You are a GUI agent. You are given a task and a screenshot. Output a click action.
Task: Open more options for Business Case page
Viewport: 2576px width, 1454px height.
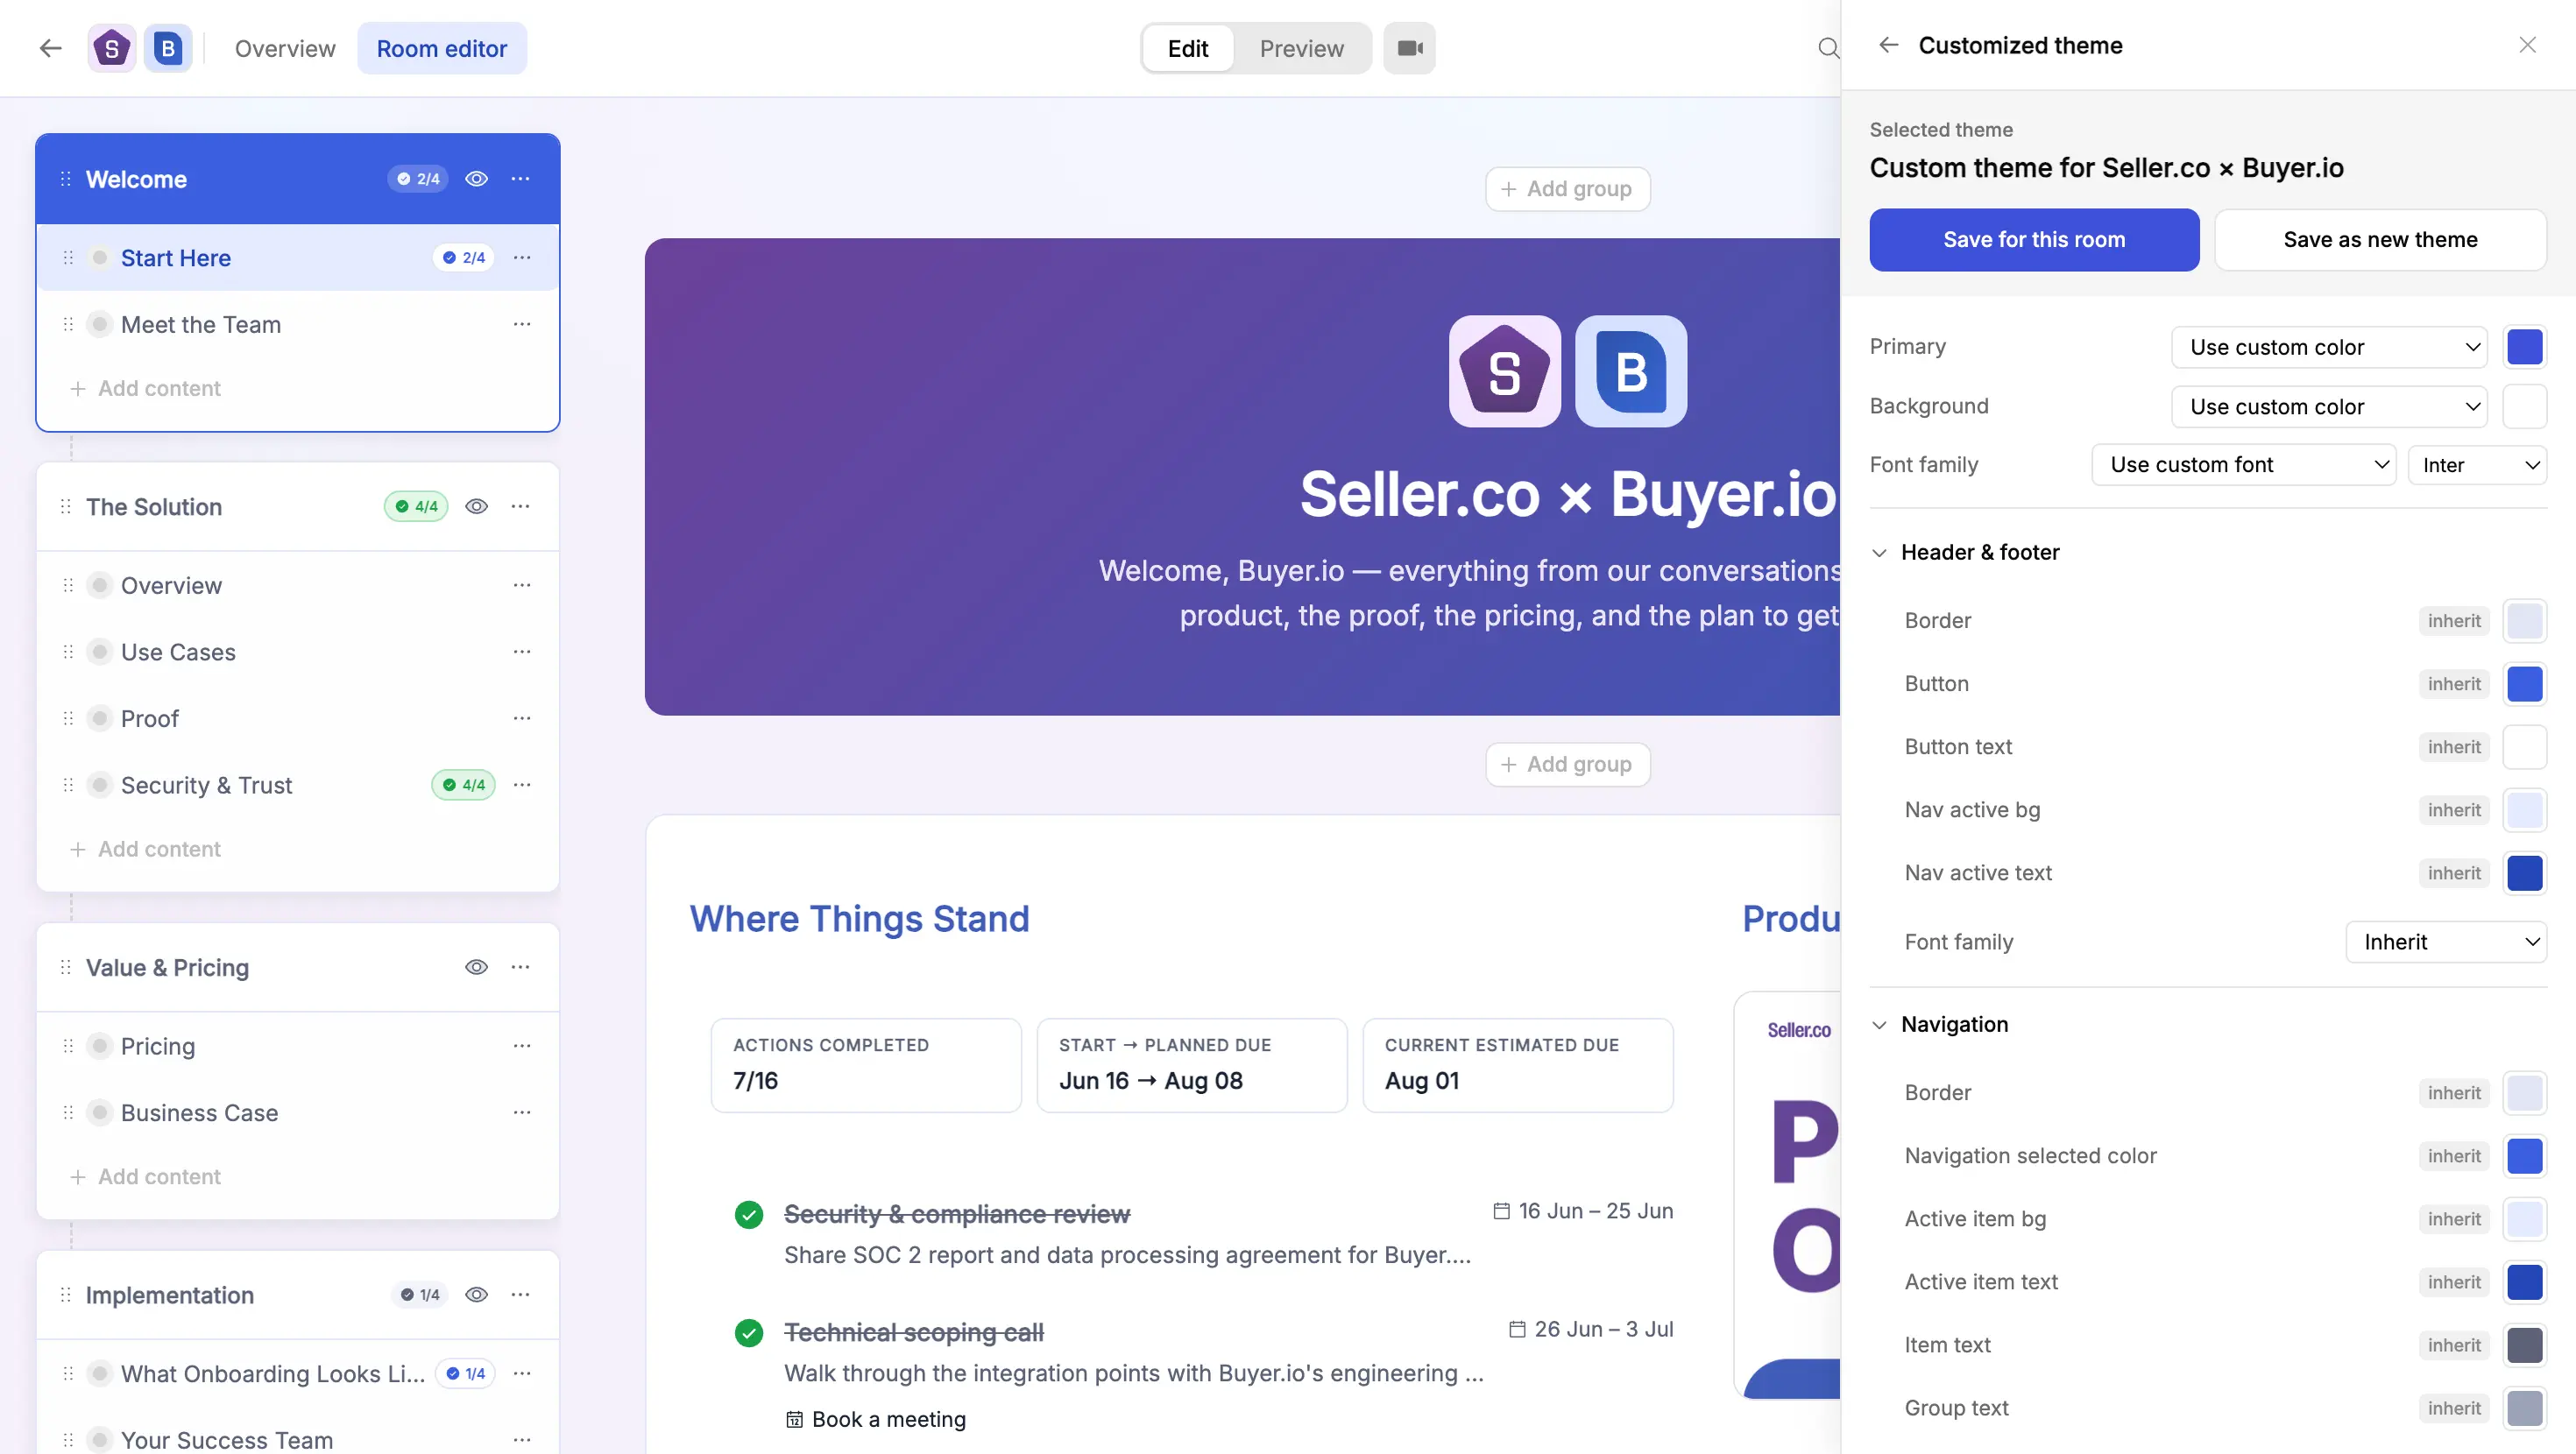click(x=521, y=1112)
